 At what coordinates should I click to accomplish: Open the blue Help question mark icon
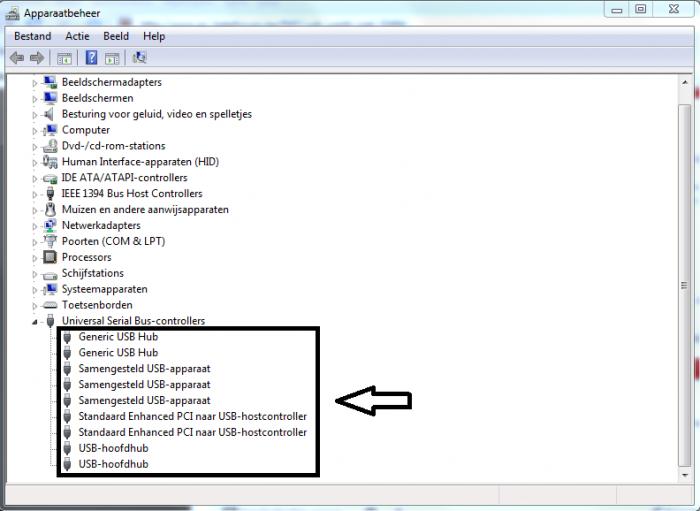tap(92, 58)
